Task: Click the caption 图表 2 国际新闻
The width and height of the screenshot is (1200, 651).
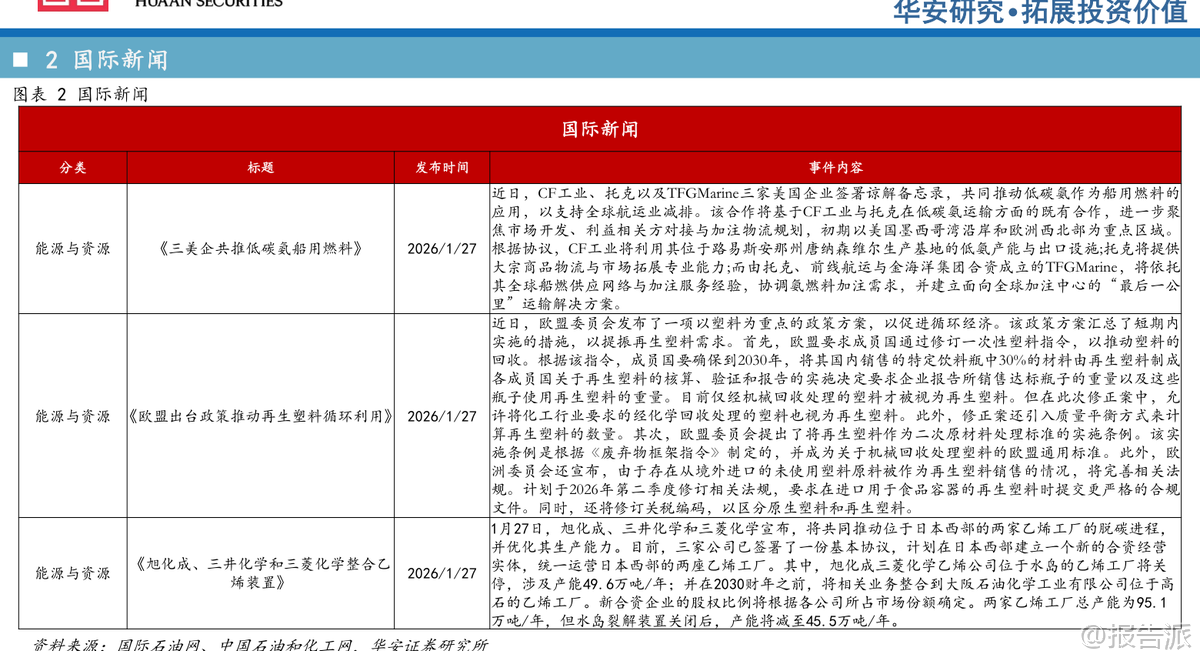Action: coord(81,95)
